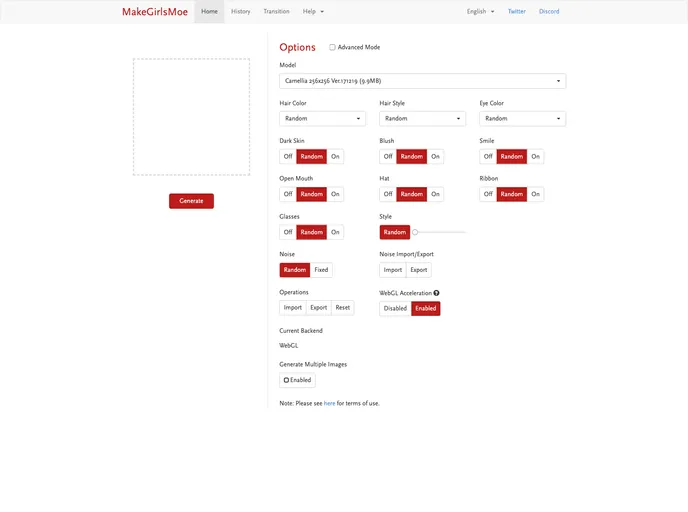Viewport: 688px width, 512px height.
Task: Click the MakeGirlsMoe brand logo
Action: click(154, 12)
